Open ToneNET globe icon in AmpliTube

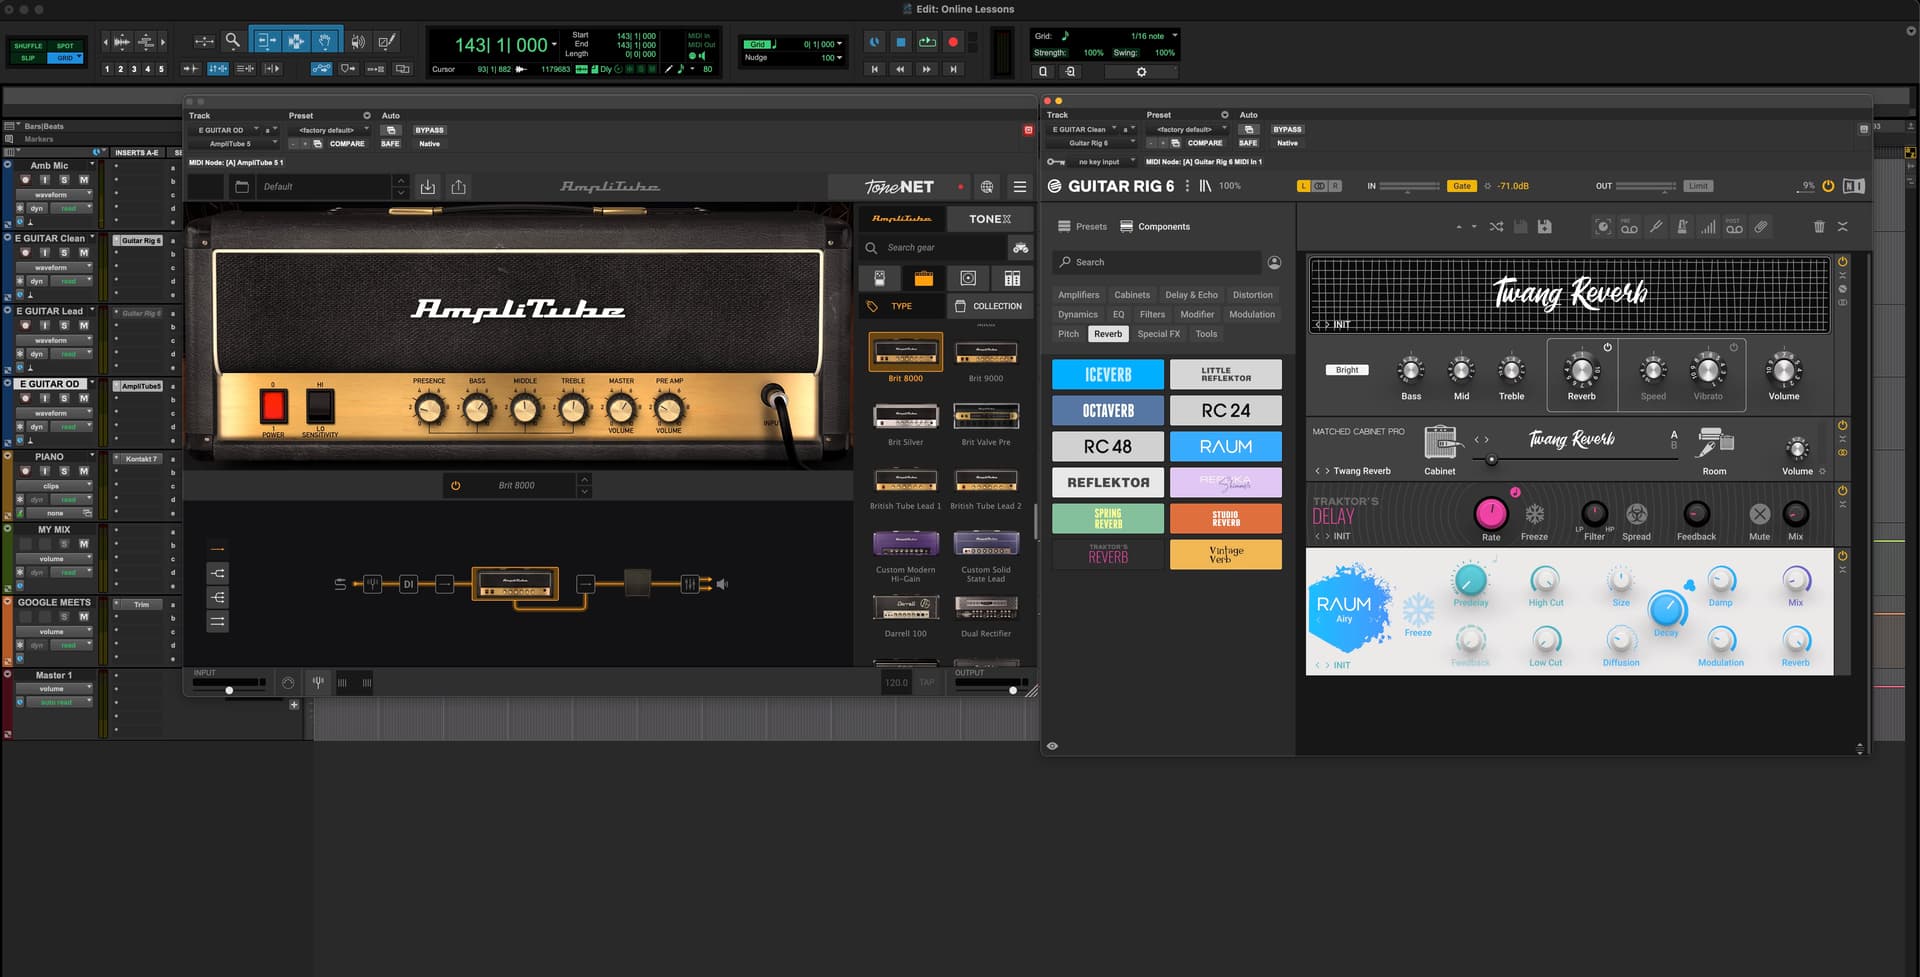(x=987, y=187)
